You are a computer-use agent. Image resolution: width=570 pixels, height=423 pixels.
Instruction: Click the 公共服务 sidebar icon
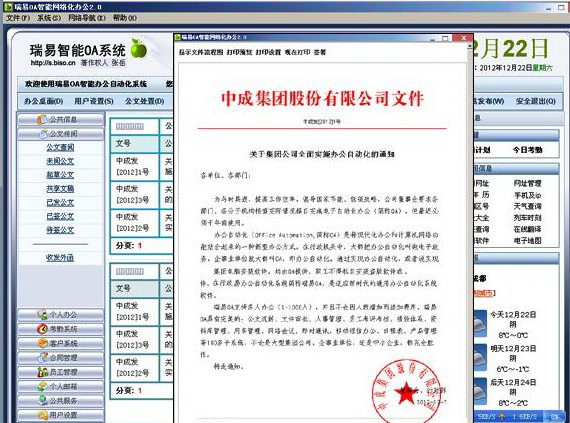(x=43, y=400)
